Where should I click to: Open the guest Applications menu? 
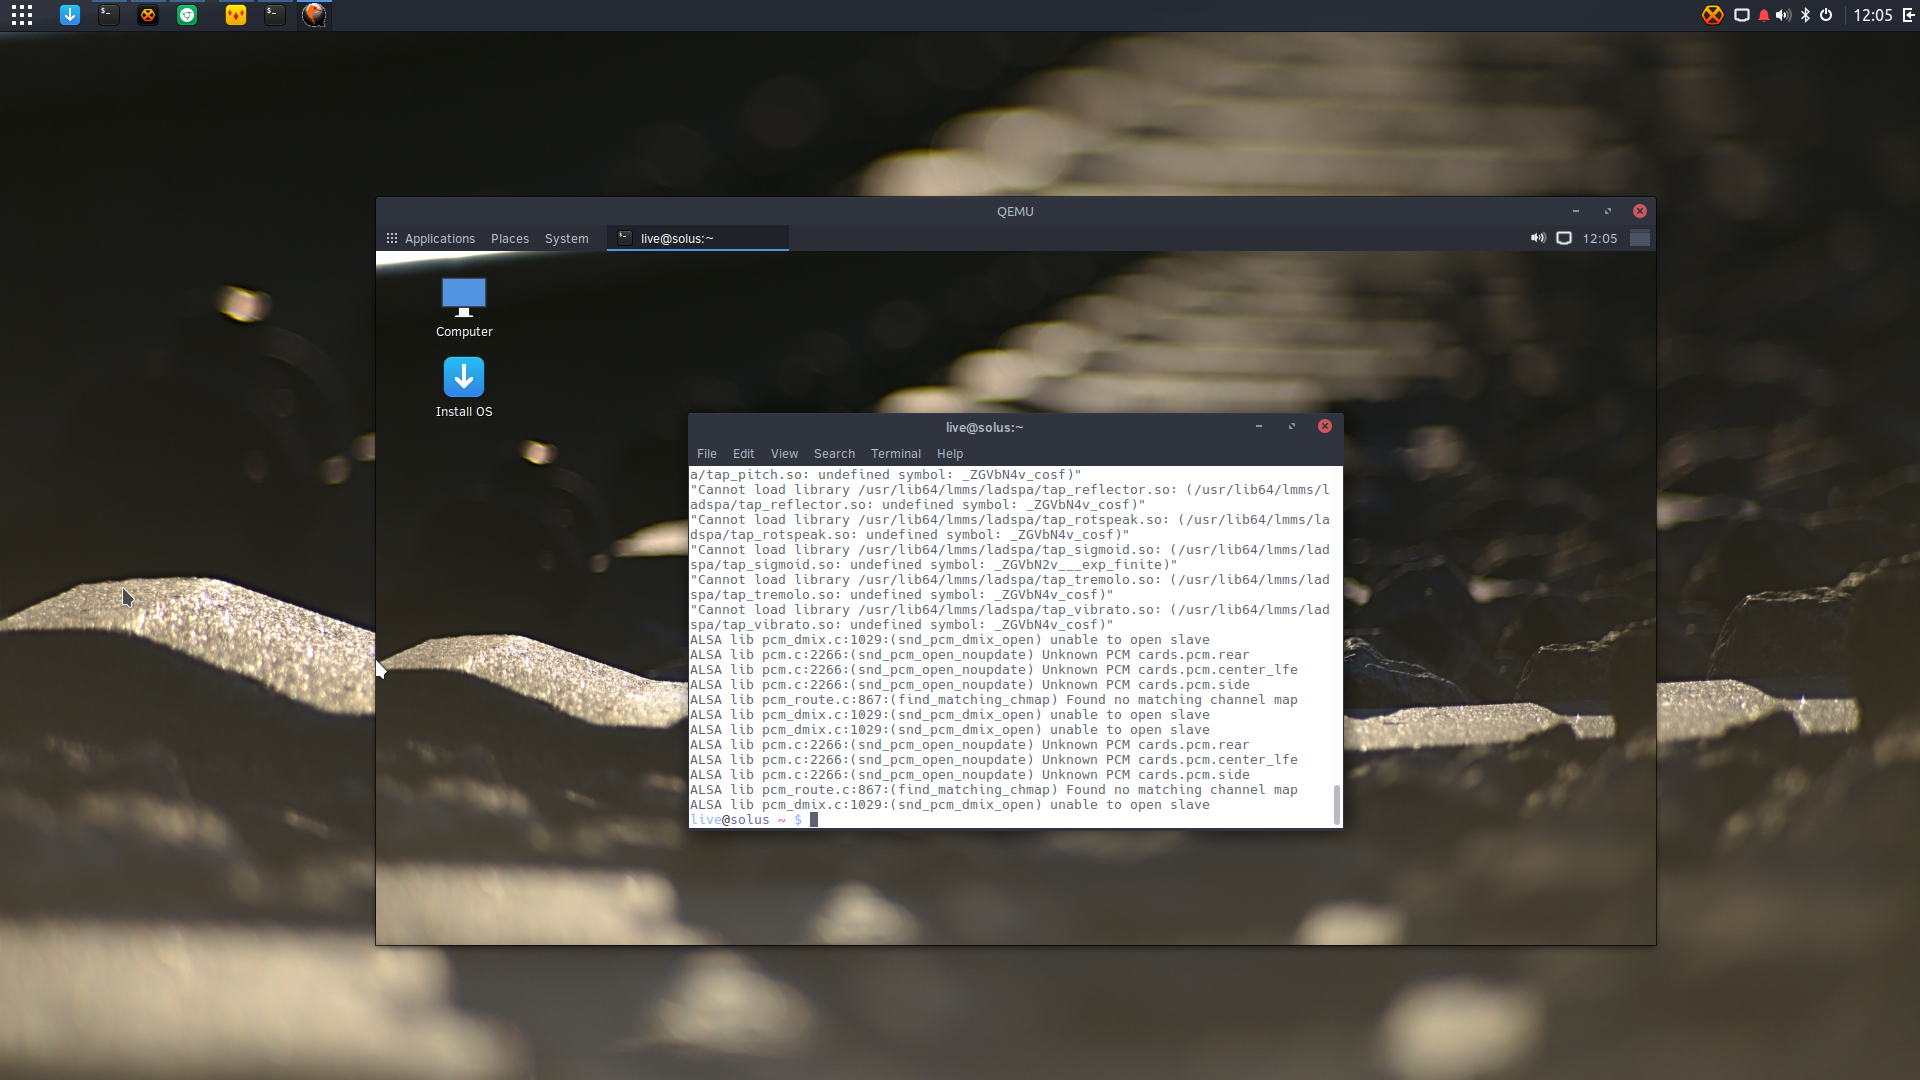[x=431, y=239]
